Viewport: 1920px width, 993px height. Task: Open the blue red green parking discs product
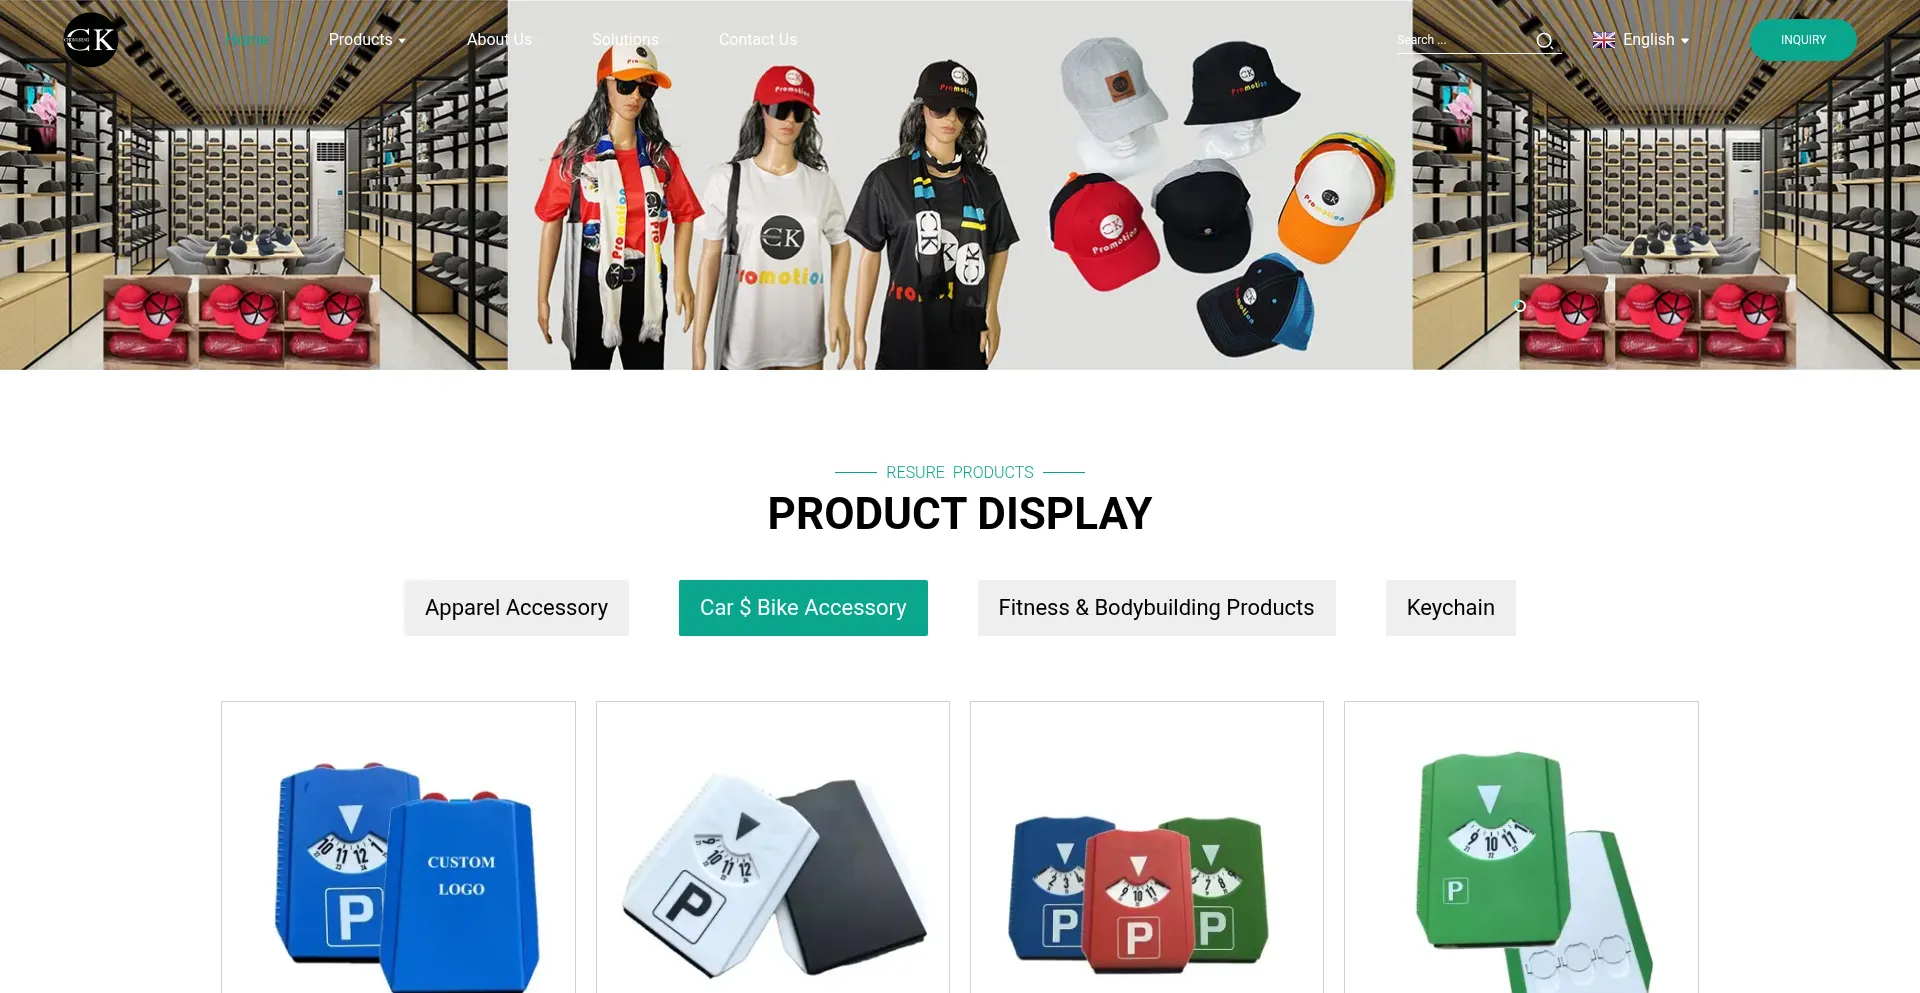coord(1147,848)
